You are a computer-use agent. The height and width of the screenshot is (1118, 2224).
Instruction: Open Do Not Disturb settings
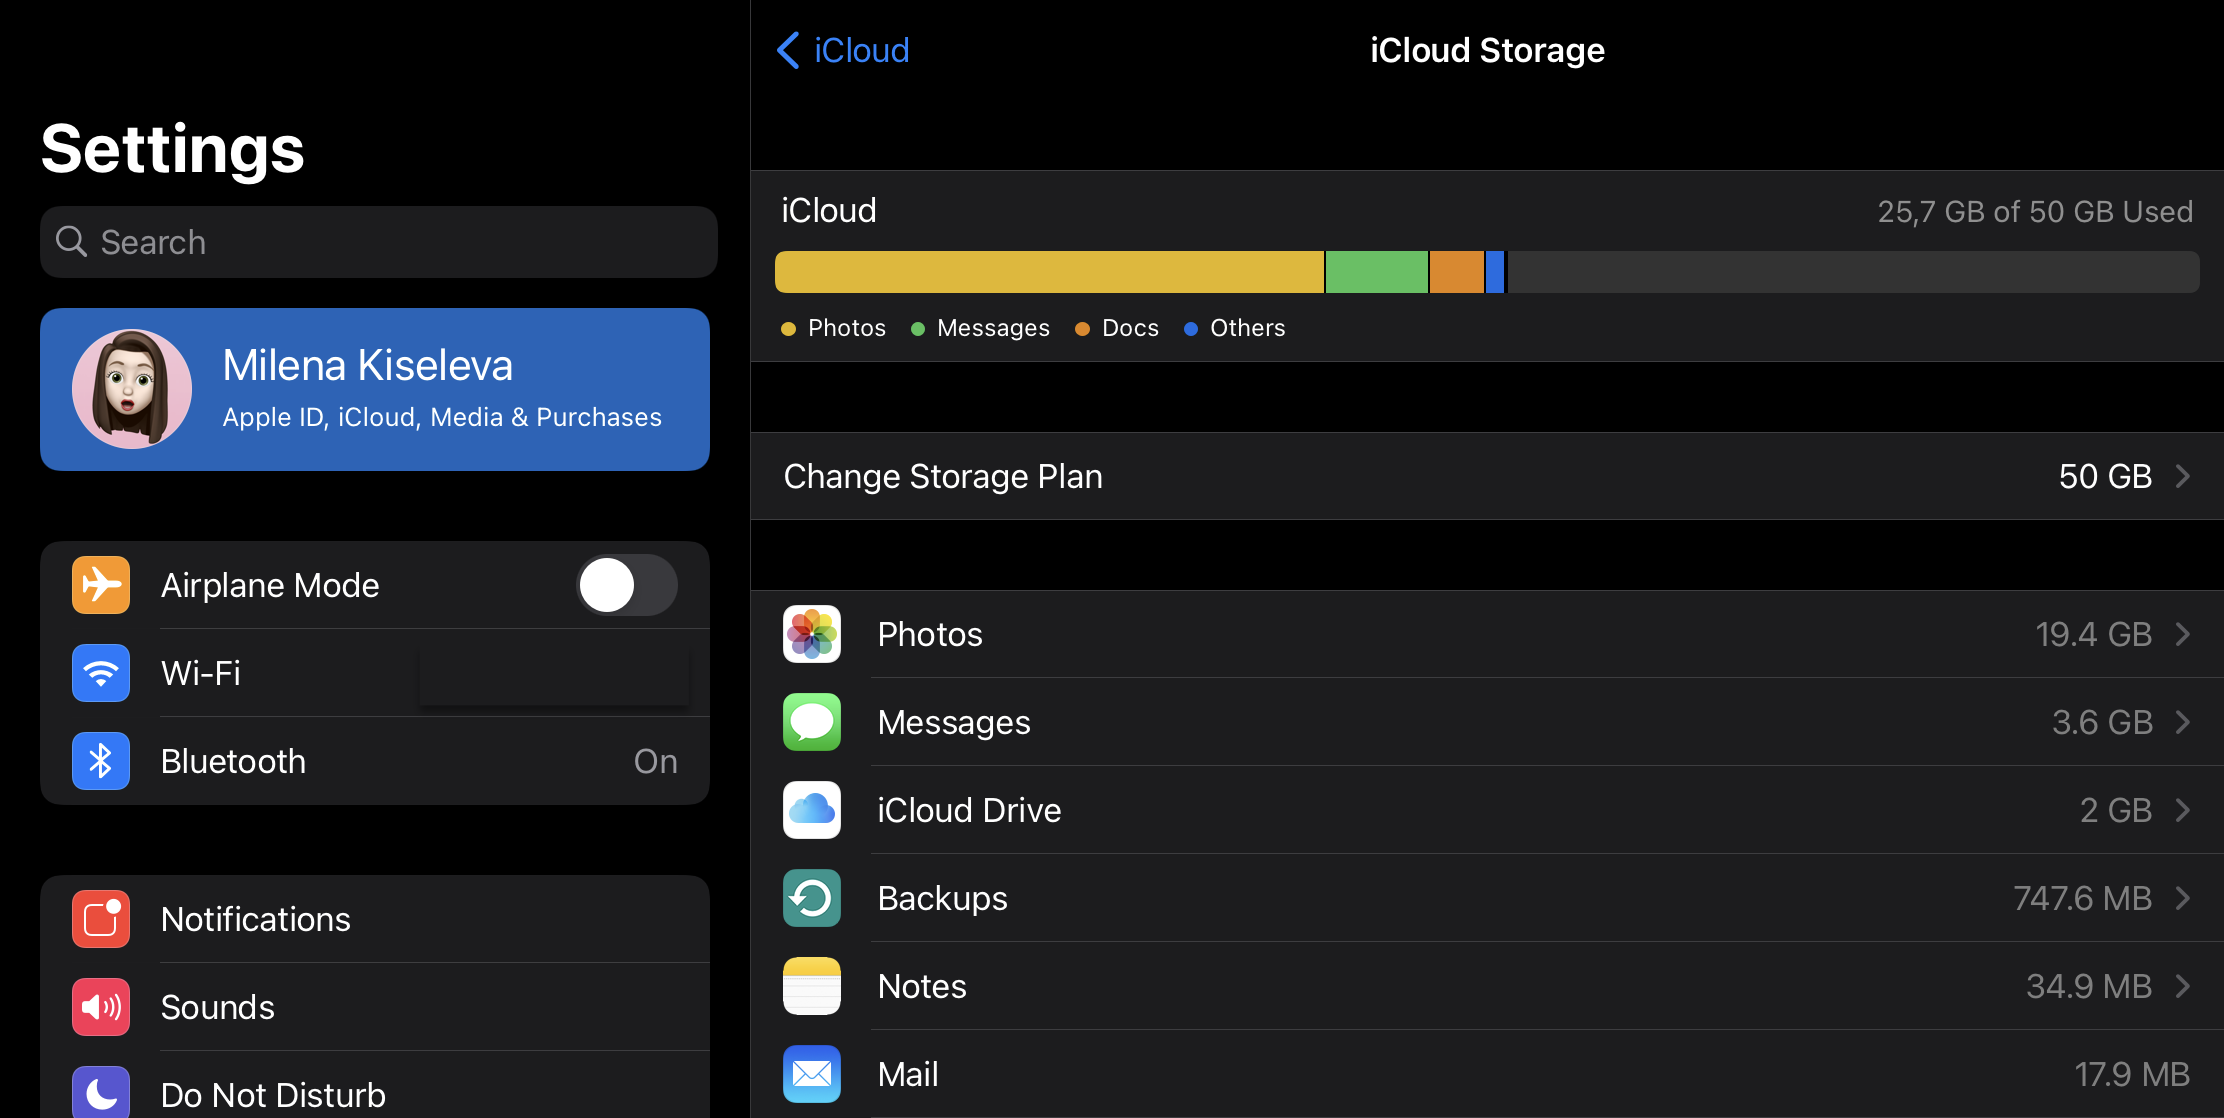(x=375, y=1085)
